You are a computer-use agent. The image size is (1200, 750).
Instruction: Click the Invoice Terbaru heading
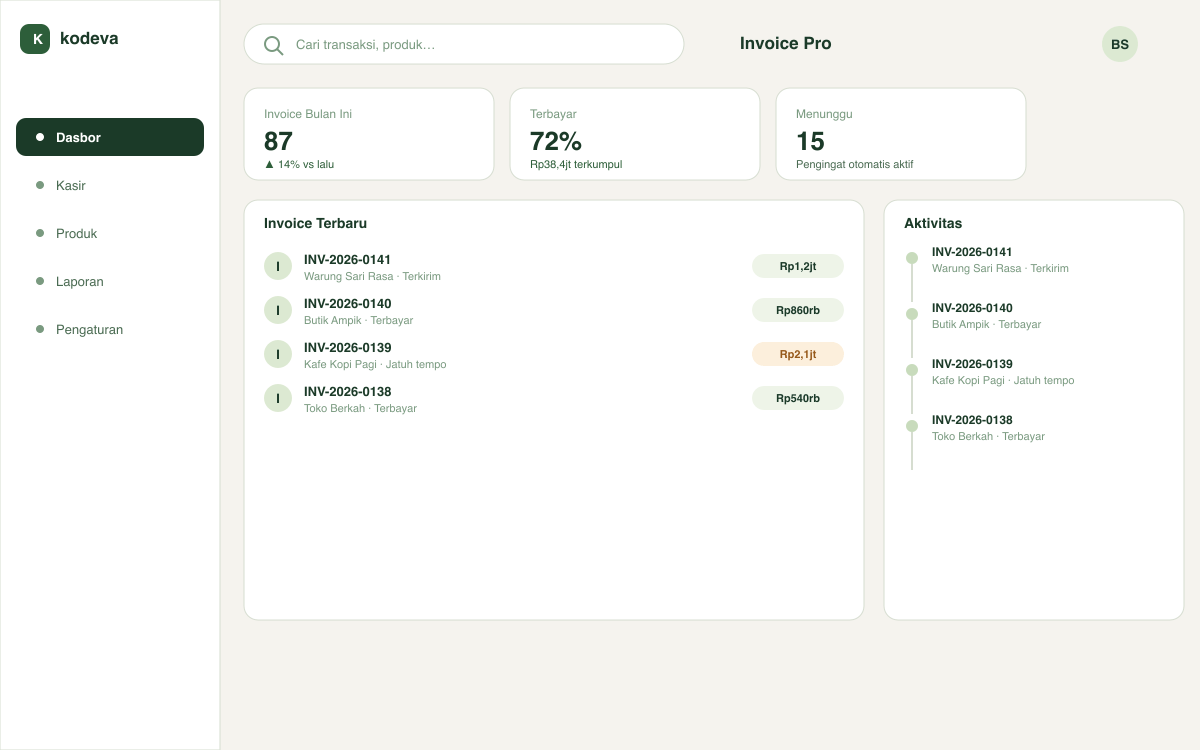click(315, 223)
